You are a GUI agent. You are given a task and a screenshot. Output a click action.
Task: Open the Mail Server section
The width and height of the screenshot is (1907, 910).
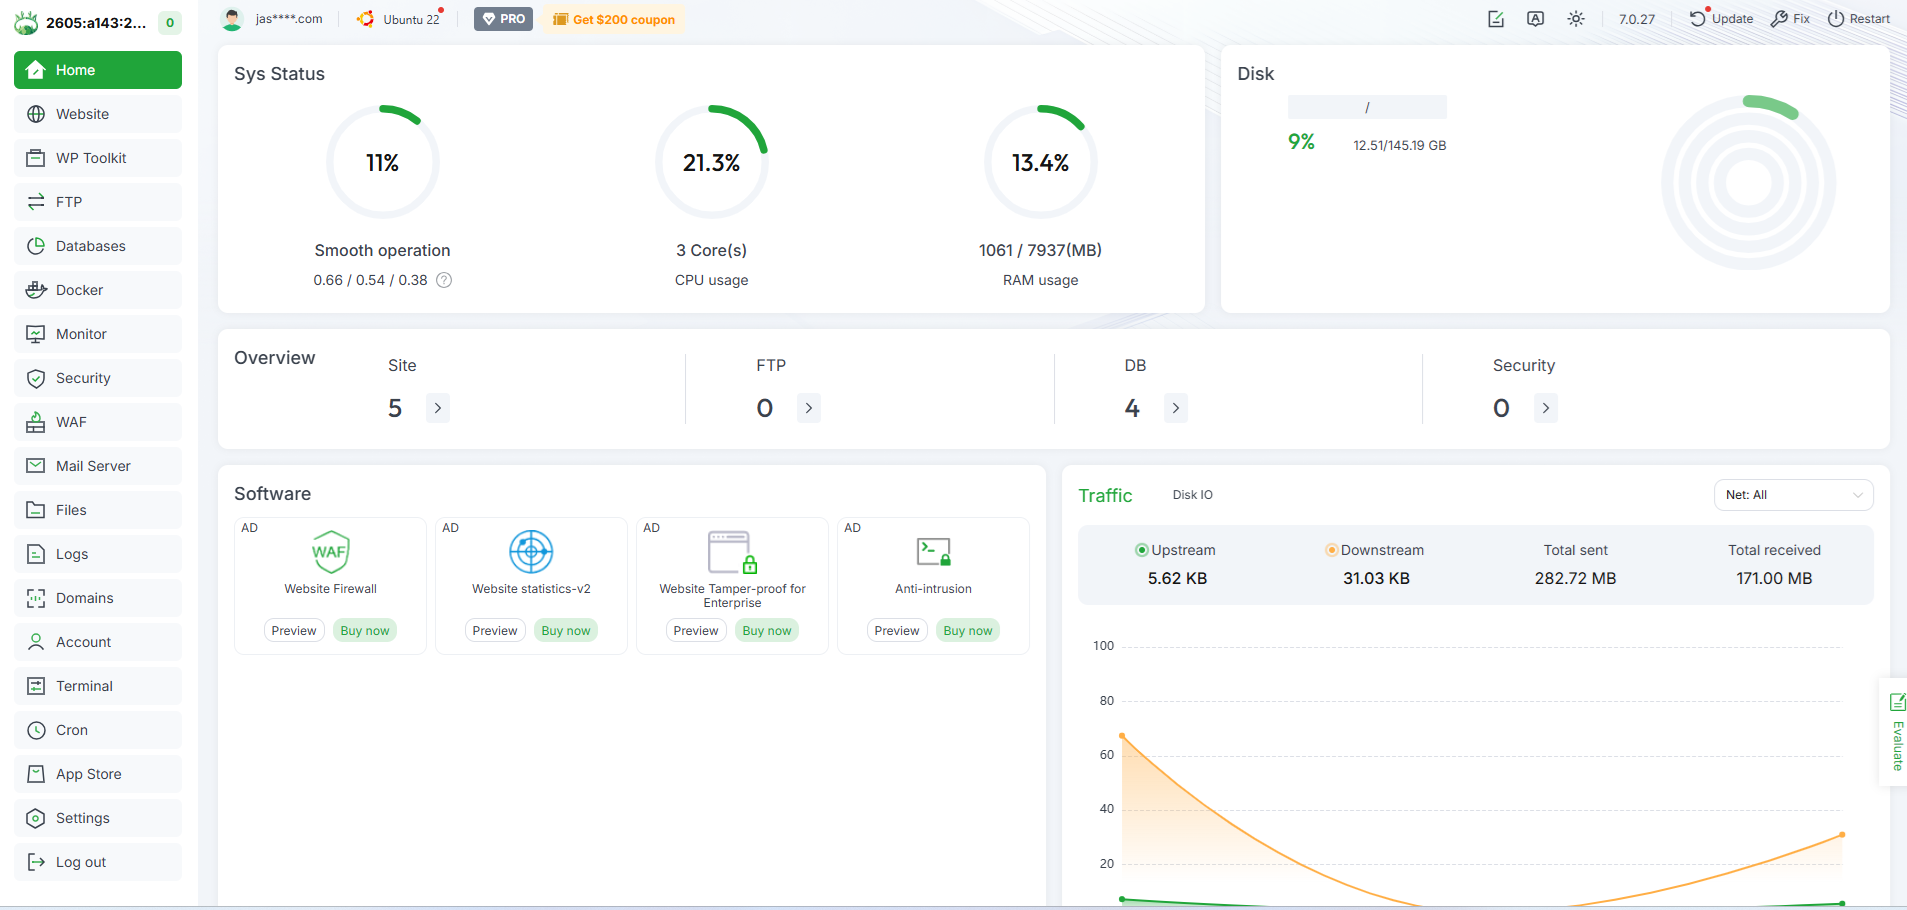coord(94,465)
